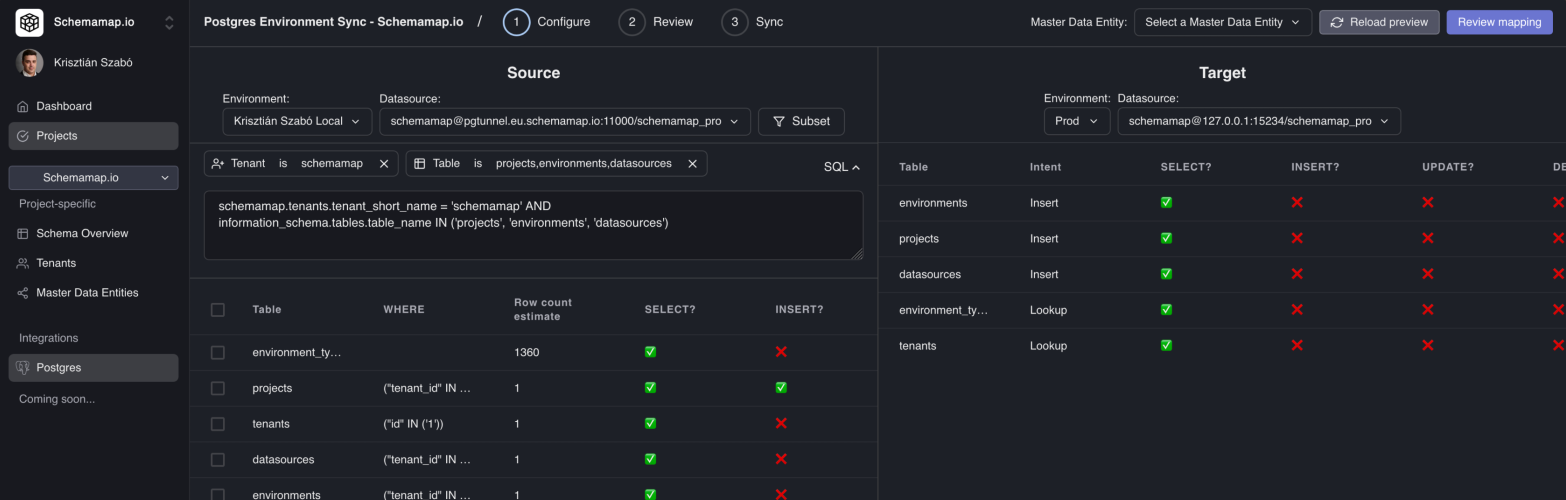The image size is (1566, 500).
Task: Open Master Data Entities page
Action: point(93,293)
